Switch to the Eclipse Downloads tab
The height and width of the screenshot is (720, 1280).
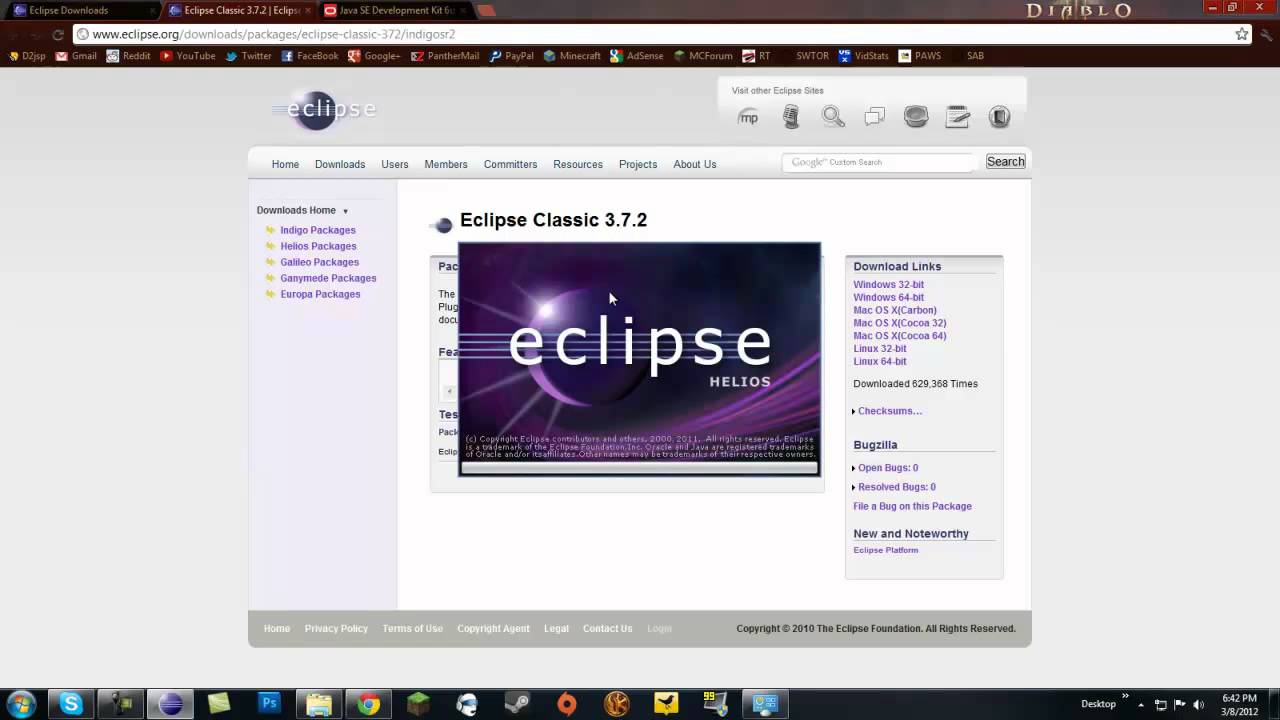[80, 10]
